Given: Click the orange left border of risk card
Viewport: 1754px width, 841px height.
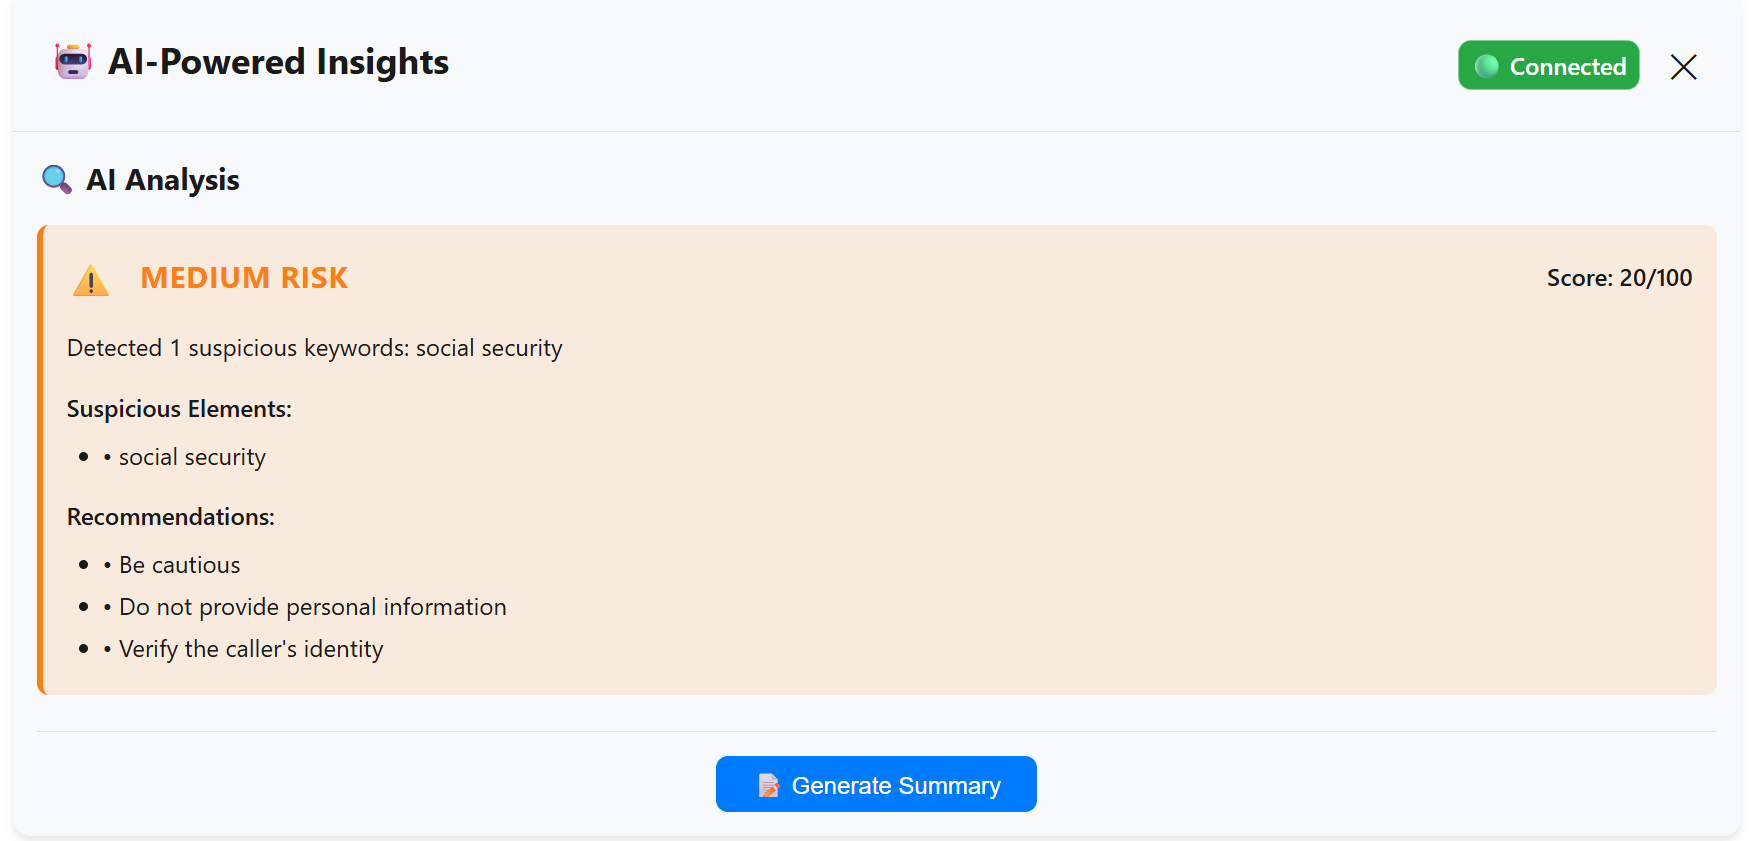Looking at the screenshot, I should pos(41,460).
